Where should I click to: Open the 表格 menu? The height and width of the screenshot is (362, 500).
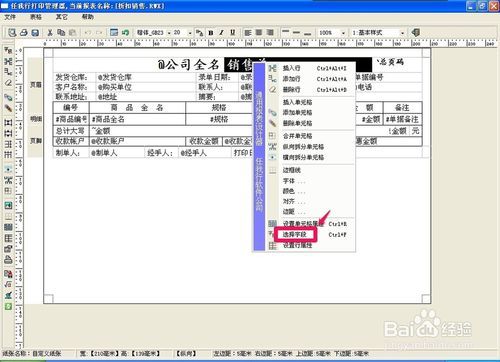[36, 17]
